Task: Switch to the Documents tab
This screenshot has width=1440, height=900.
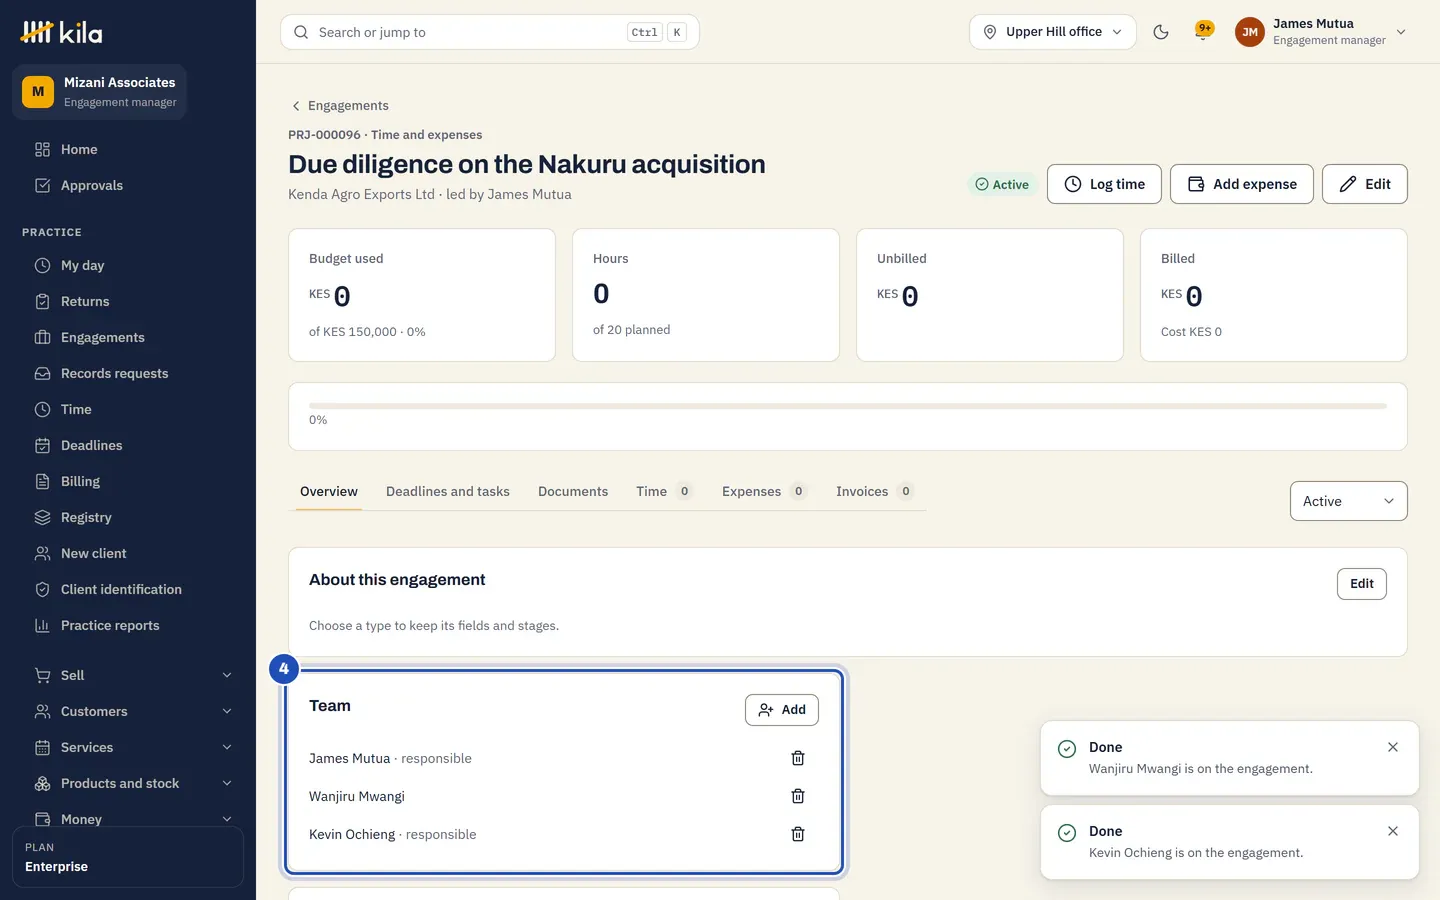Action: 573,491
